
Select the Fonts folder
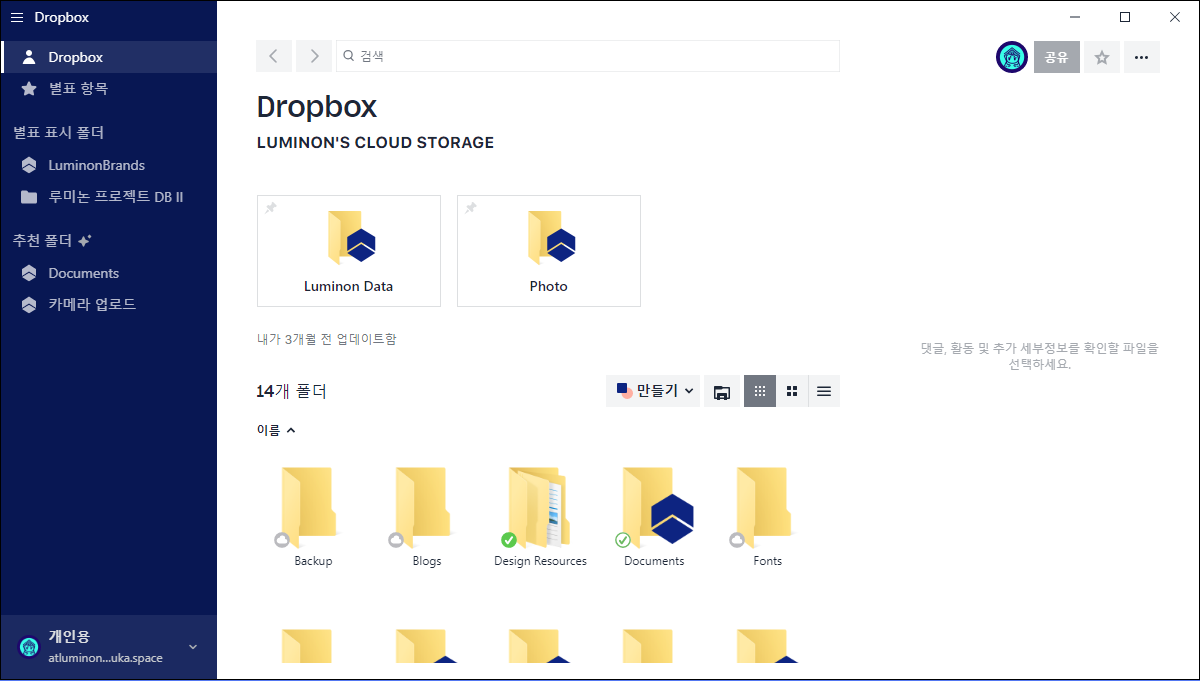tap(768, 517)
